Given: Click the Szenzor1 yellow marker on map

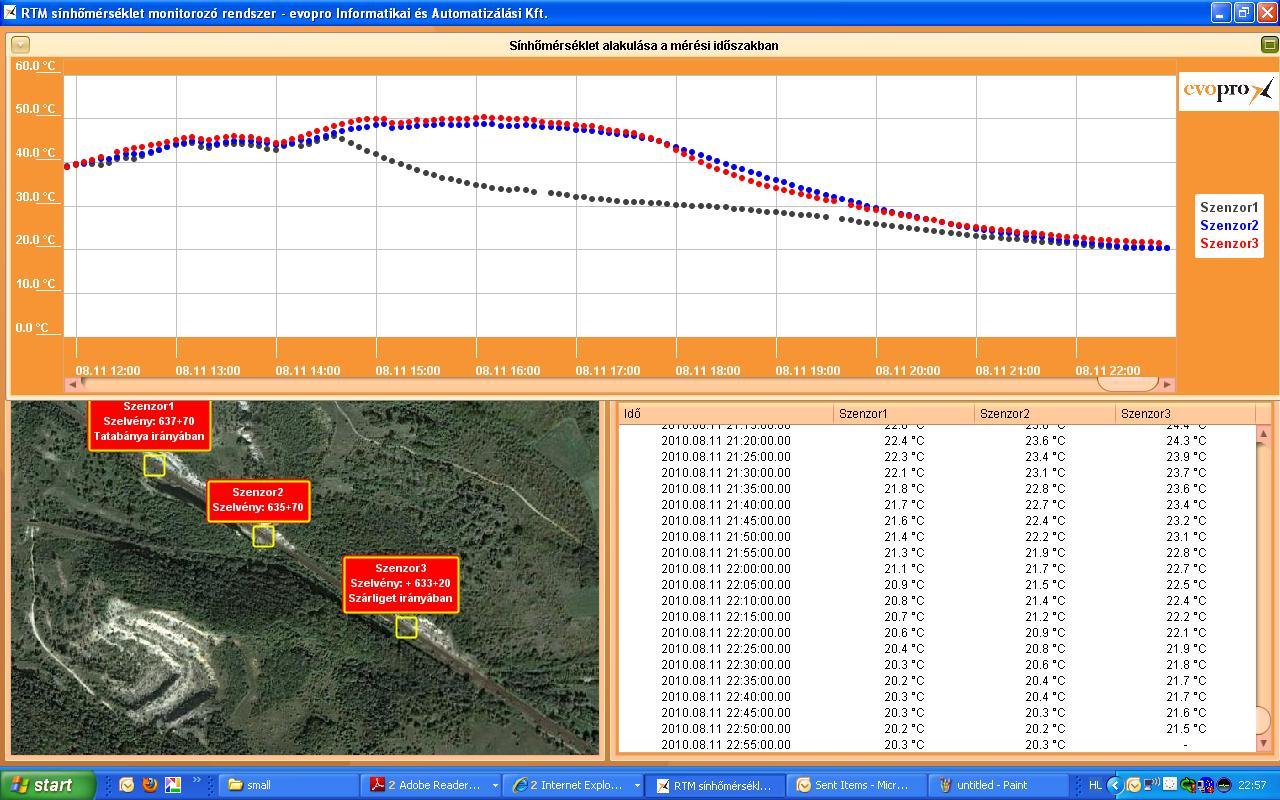Looking at the screenshot, I should (154, 465).
